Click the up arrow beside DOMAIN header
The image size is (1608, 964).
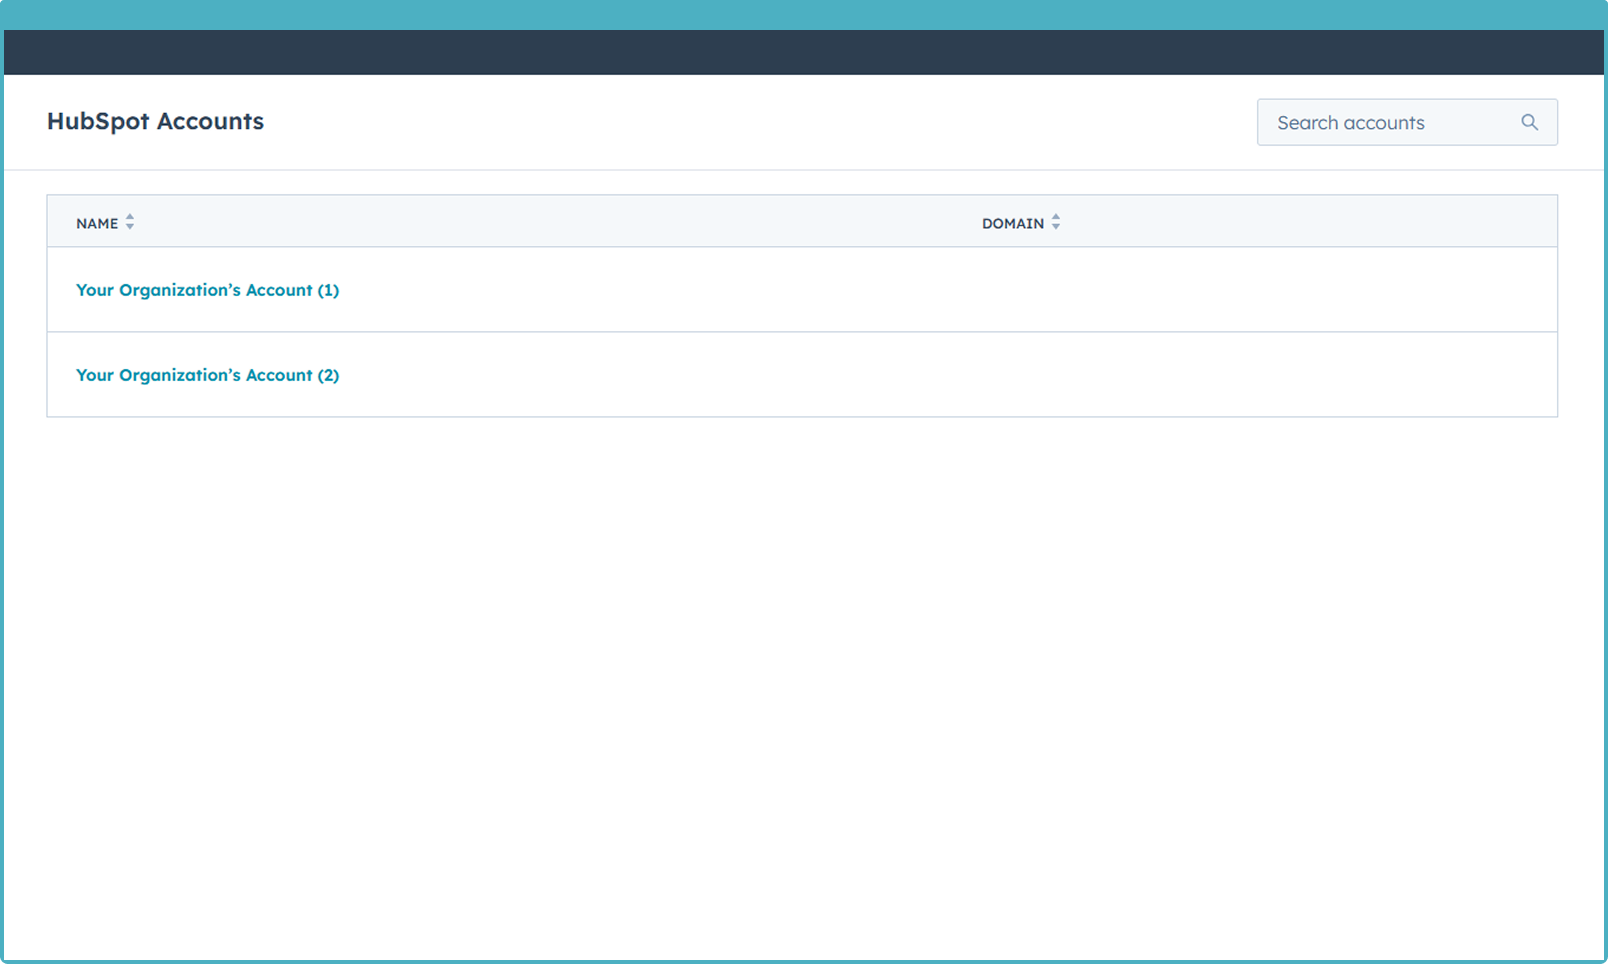click(1056, 217)
